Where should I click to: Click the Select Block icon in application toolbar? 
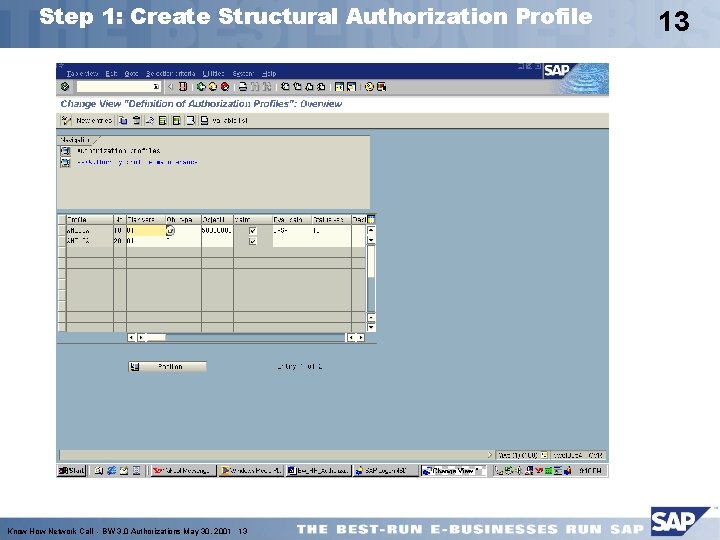tap(176, 120)
